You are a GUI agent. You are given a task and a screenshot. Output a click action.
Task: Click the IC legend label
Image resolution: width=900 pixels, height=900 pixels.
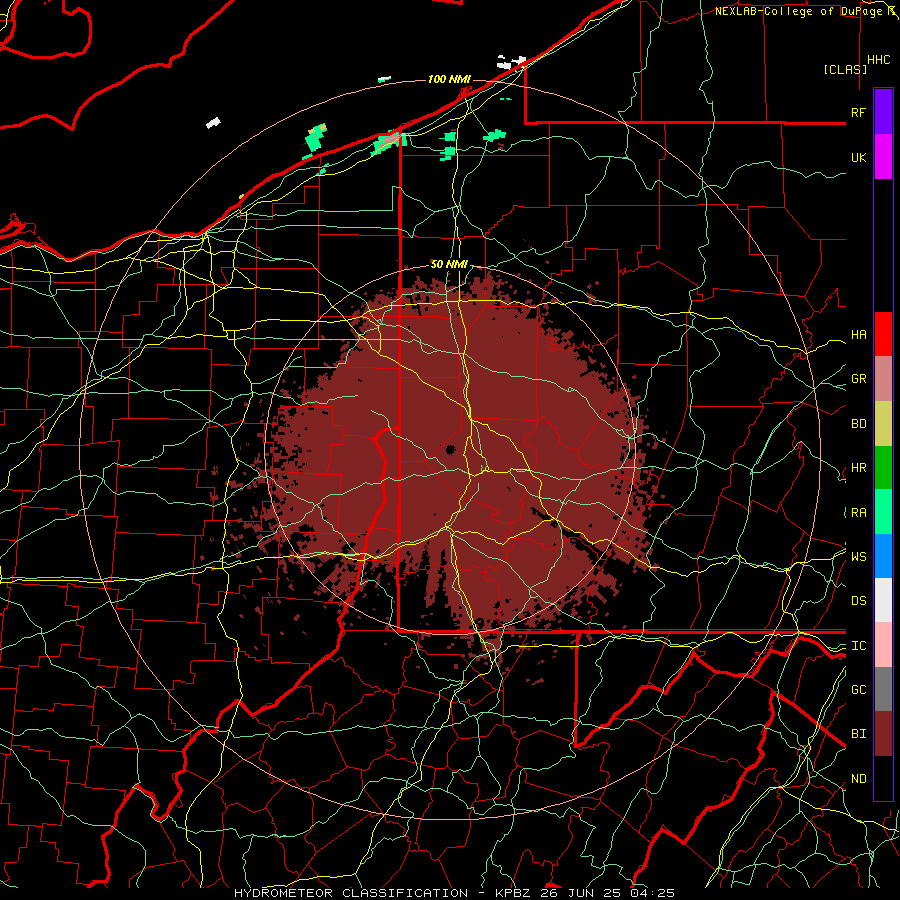point(858,646)
